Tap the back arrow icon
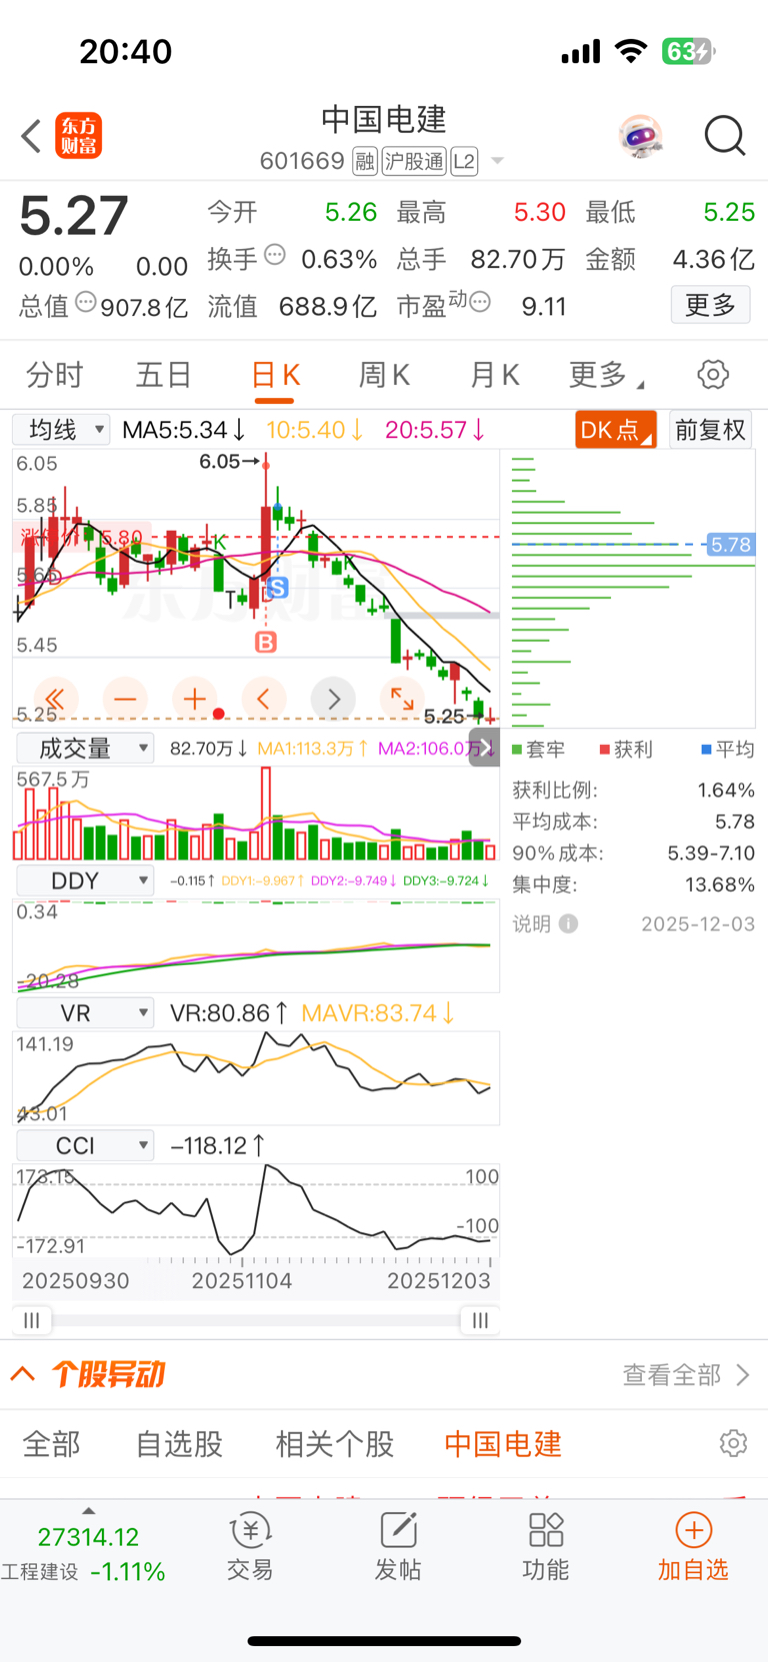Viewport: 768px width, 1663px height. (x=31, y=136)
